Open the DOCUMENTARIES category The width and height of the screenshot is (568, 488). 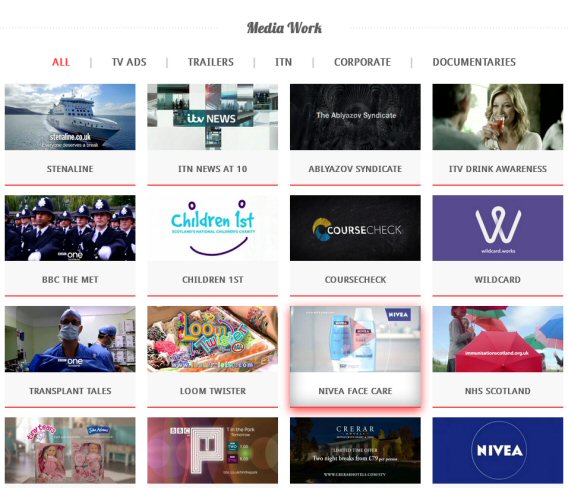[474, 62]
